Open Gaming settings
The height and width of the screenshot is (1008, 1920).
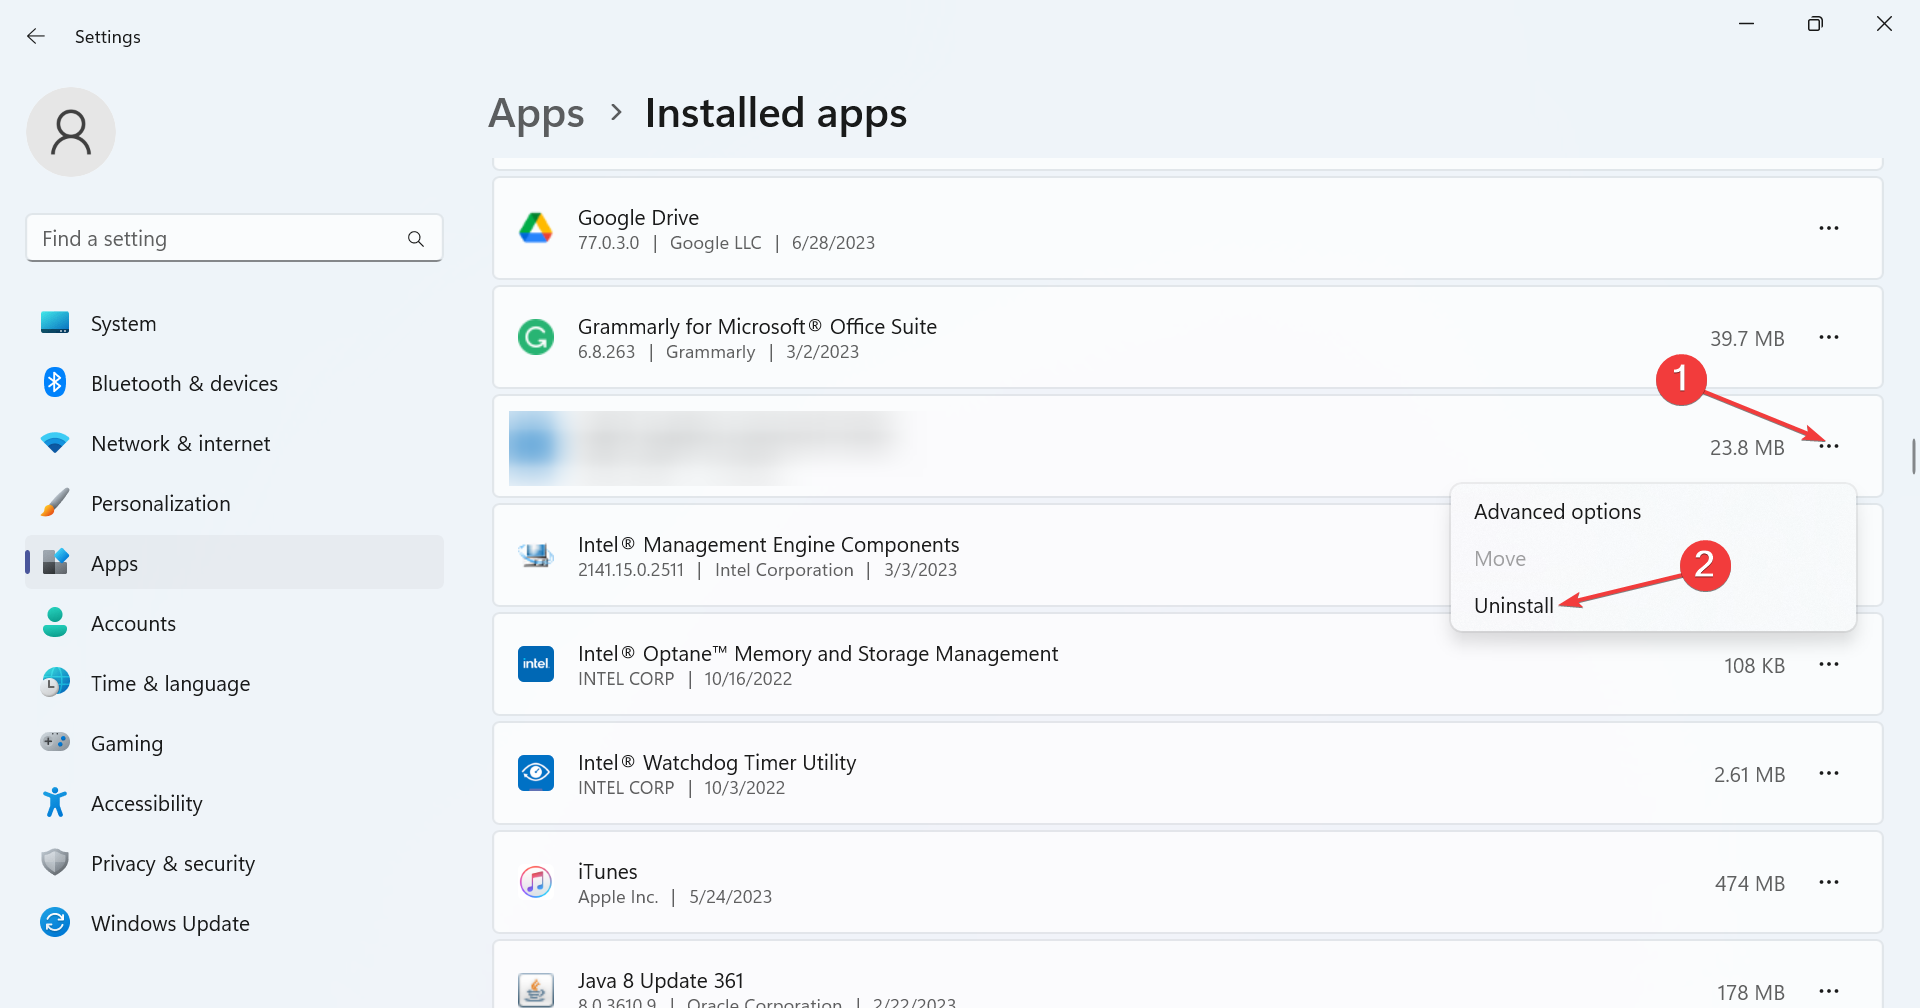coord(234,743)
